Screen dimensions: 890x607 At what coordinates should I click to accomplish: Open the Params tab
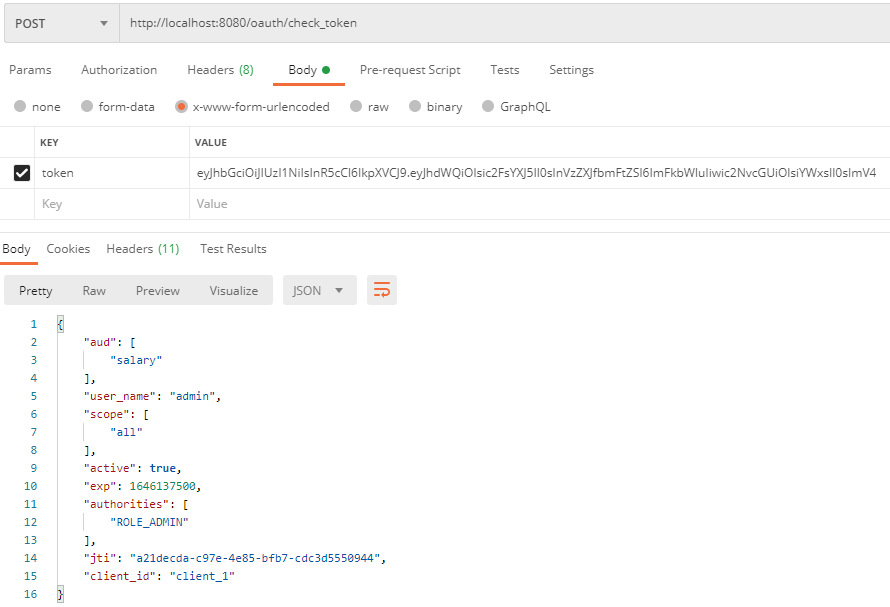point(30,70)
